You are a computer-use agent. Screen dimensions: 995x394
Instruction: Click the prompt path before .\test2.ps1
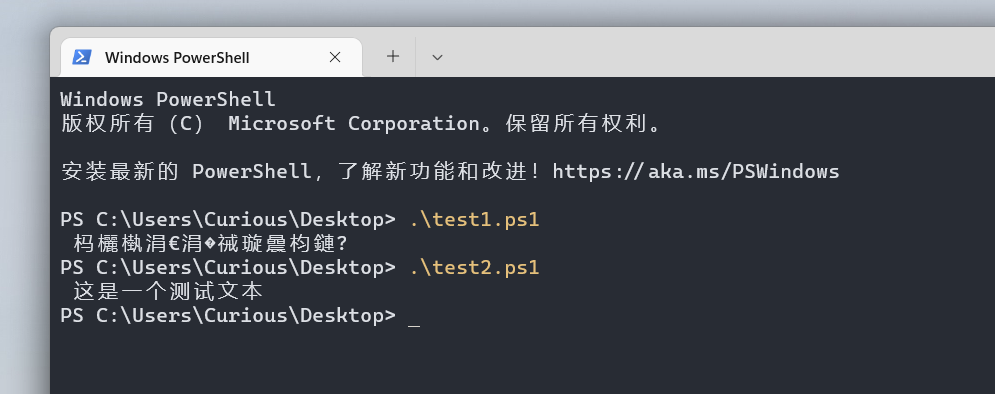point(228,268)
